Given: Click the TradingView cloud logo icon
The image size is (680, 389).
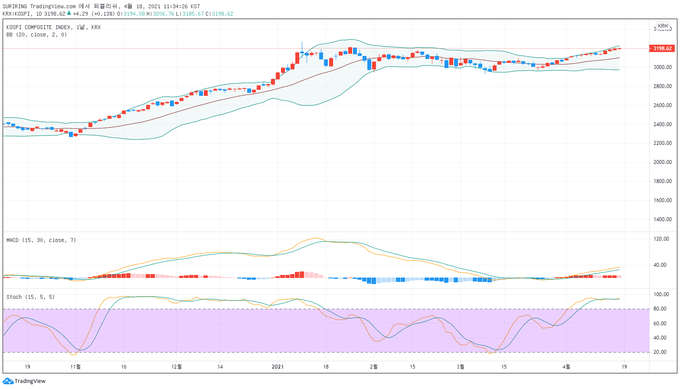Looking at the screenshot, I should (8, 381).
